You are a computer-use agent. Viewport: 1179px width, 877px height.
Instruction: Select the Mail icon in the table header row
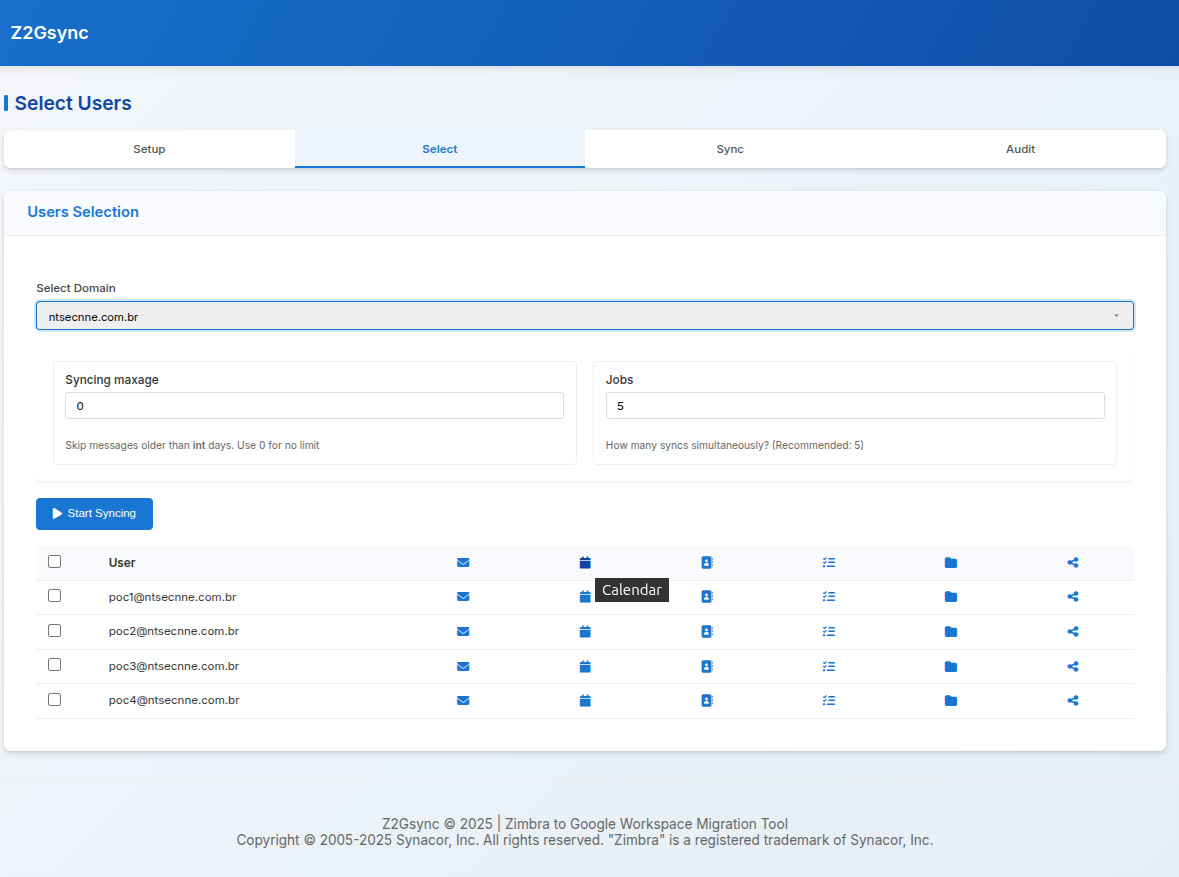click(463, 562)
